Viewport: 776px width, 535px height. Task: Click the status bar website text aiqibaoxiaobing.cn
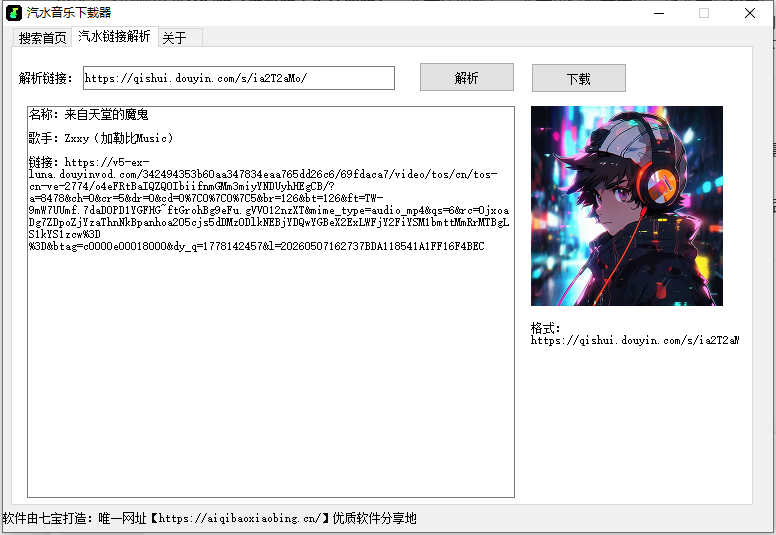[240, 518]
